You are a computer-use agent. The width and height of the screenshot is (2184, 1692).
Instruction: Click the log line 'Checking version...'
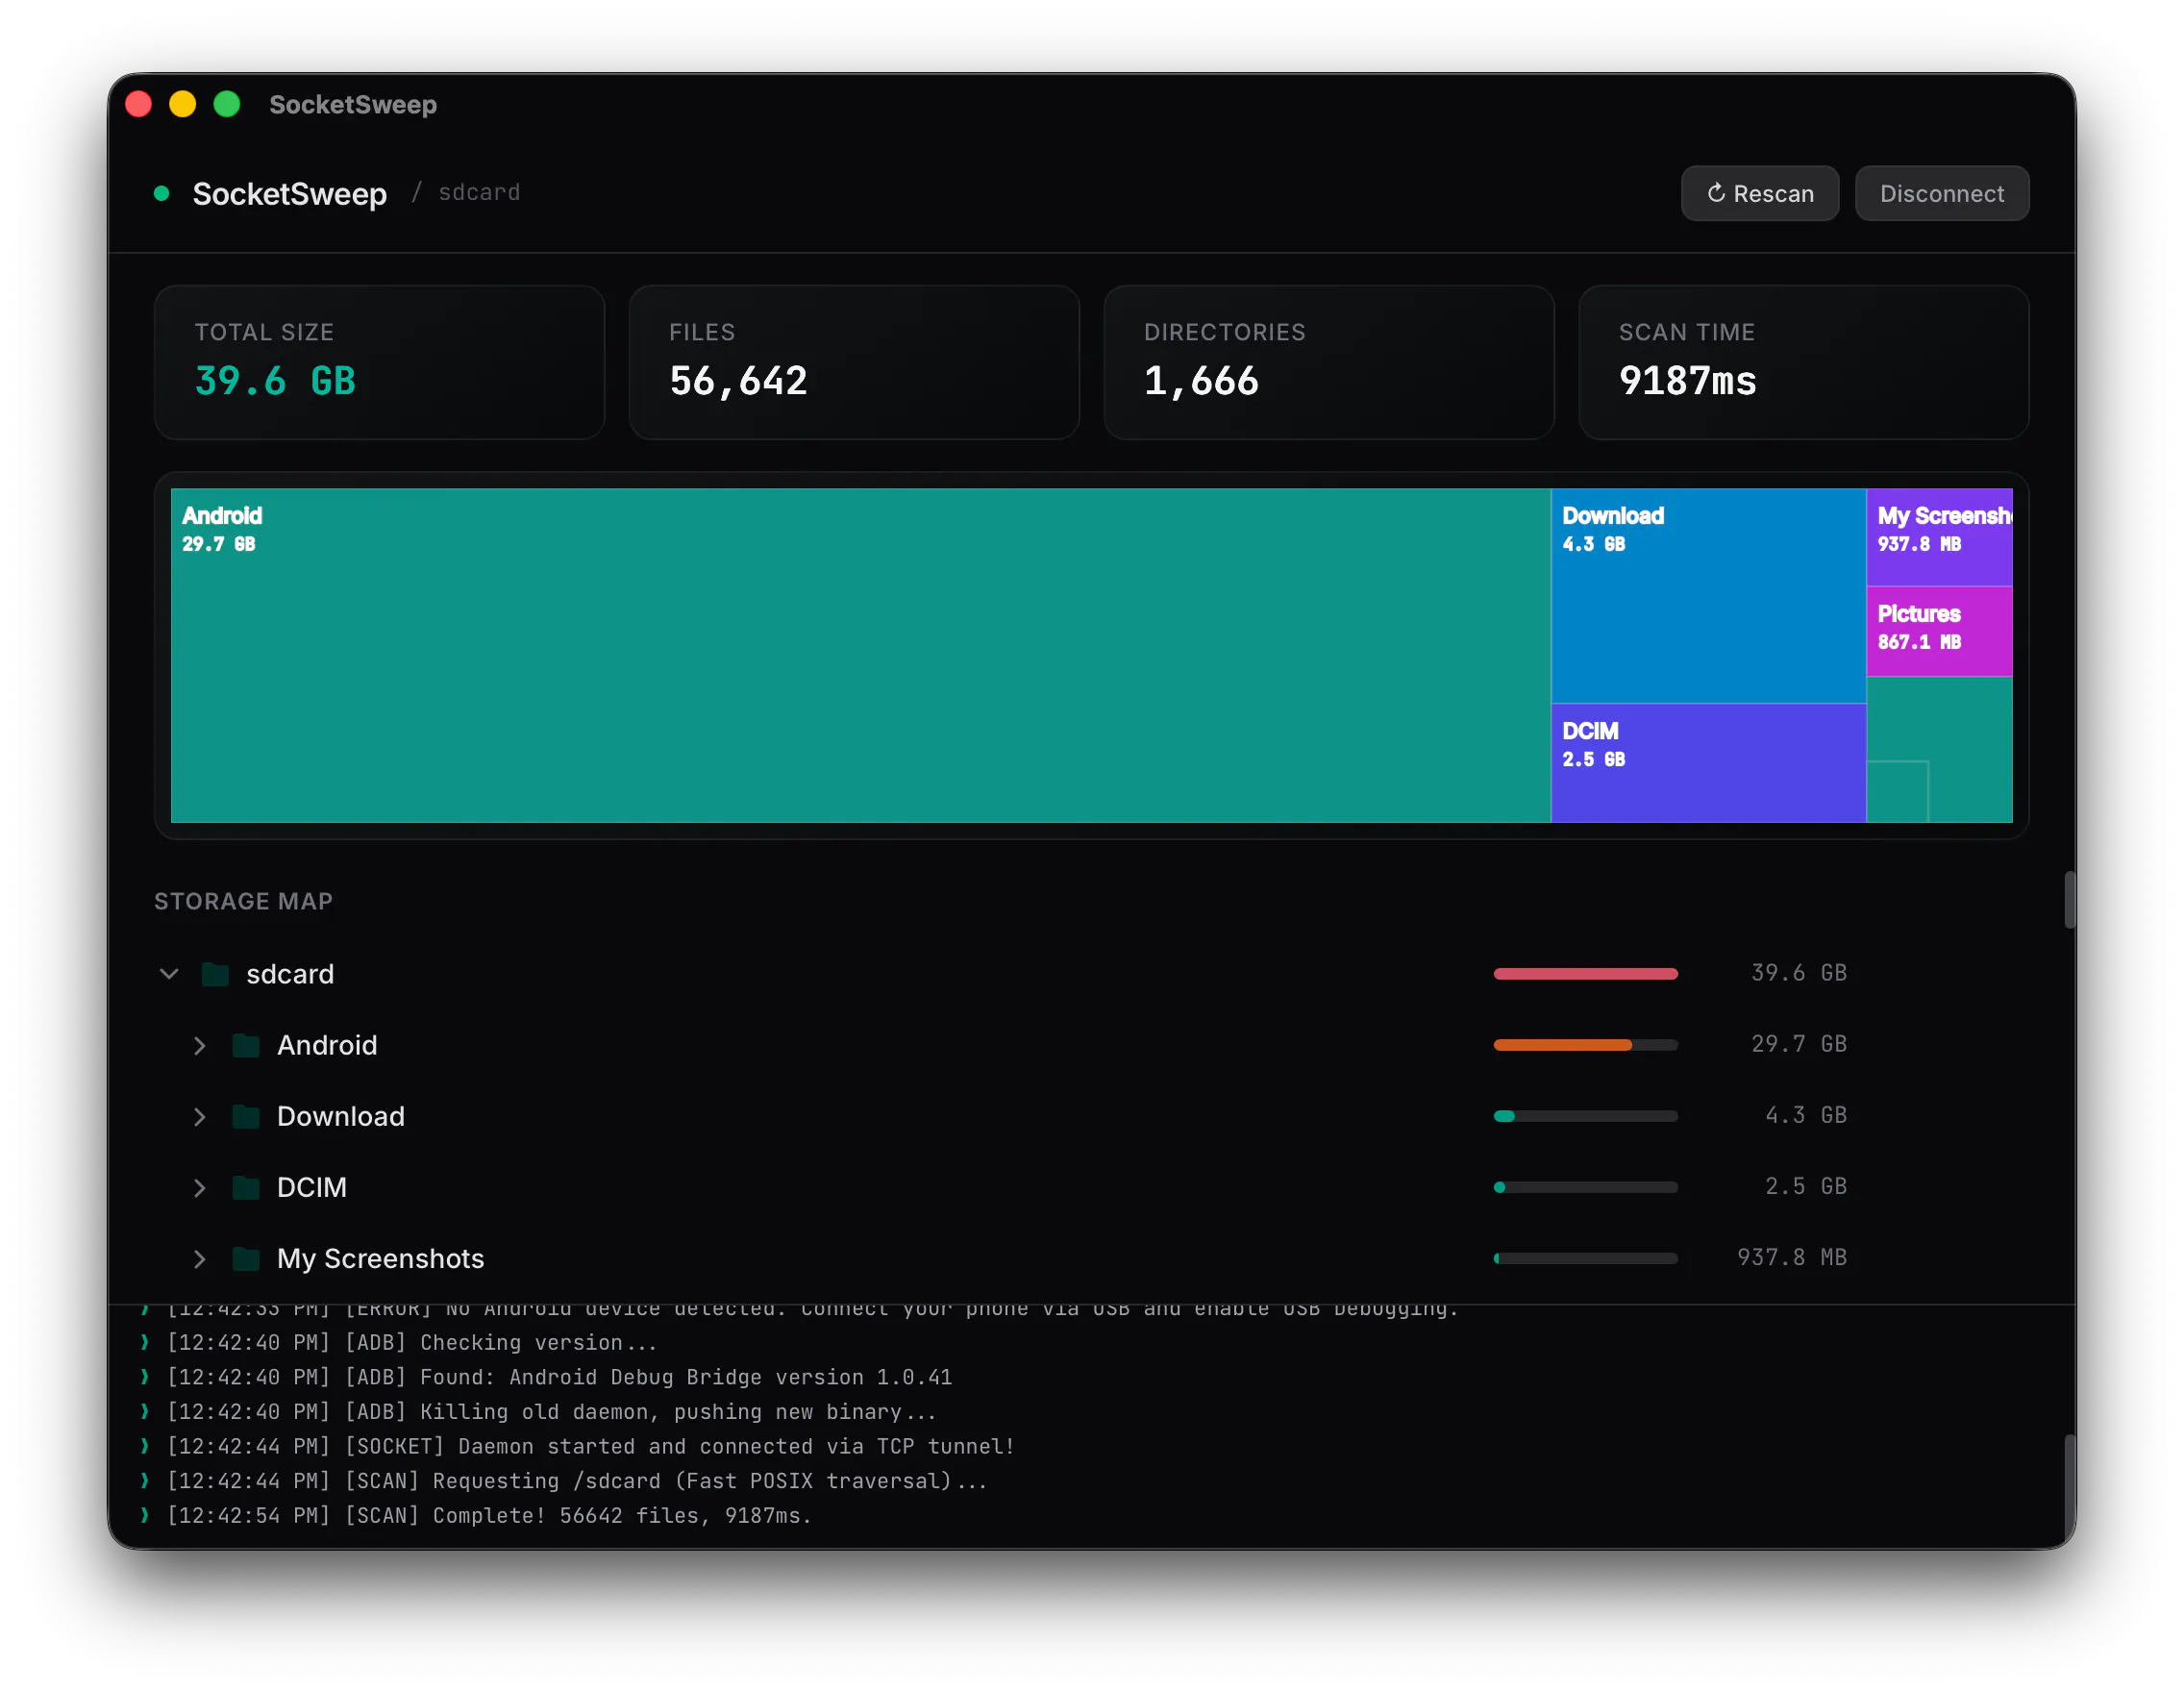click(x=412, y=1342)
